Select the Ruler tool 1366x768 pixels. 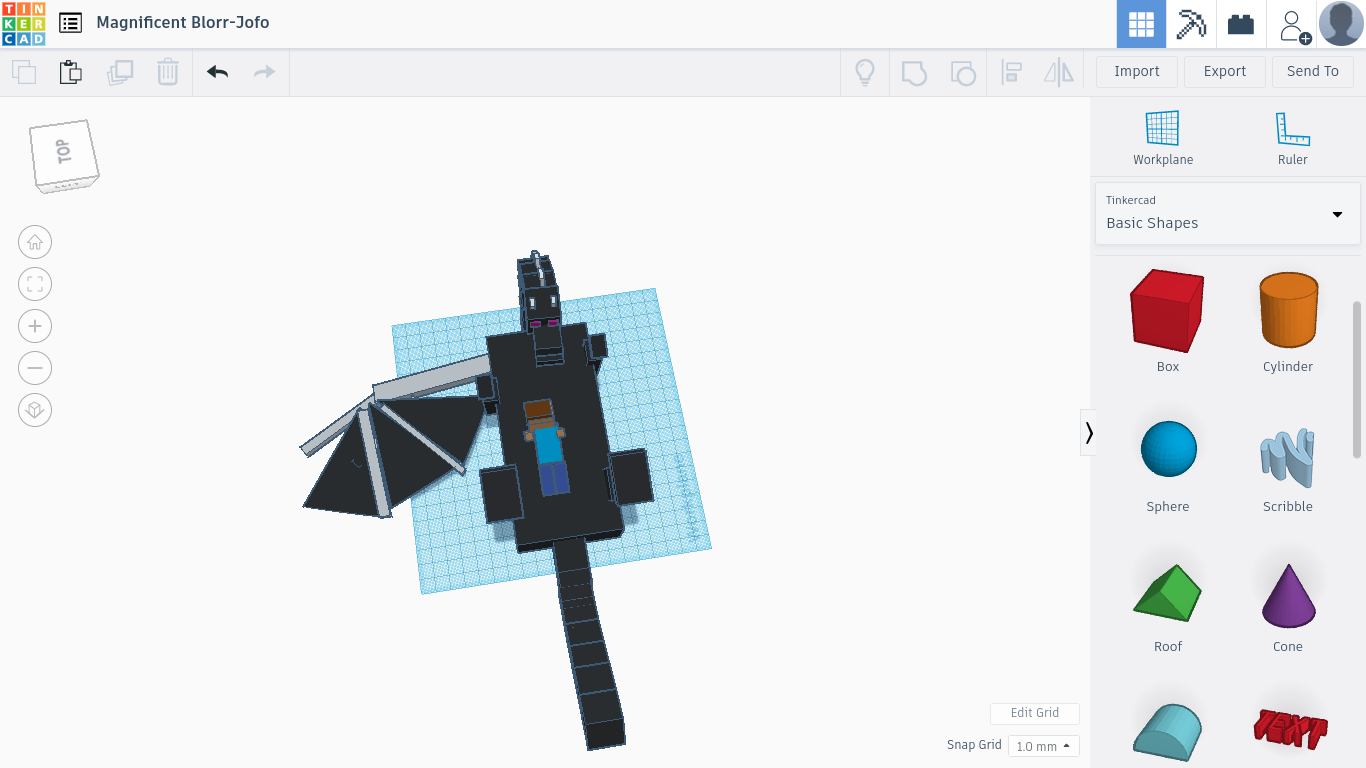pyautogui.click(x=1292, y=138)
